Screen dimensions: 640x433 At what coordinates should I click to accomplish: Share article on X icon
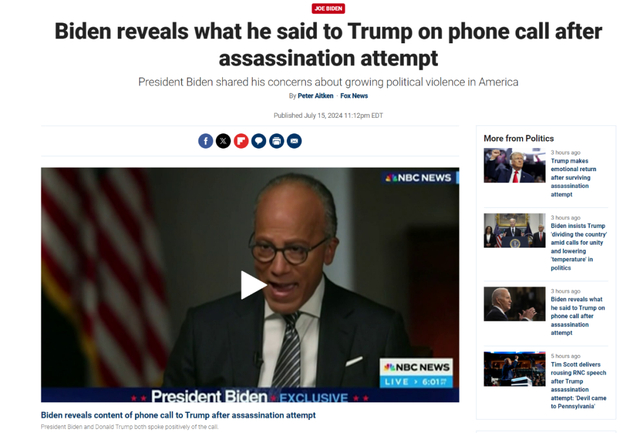tap(223, 141)
